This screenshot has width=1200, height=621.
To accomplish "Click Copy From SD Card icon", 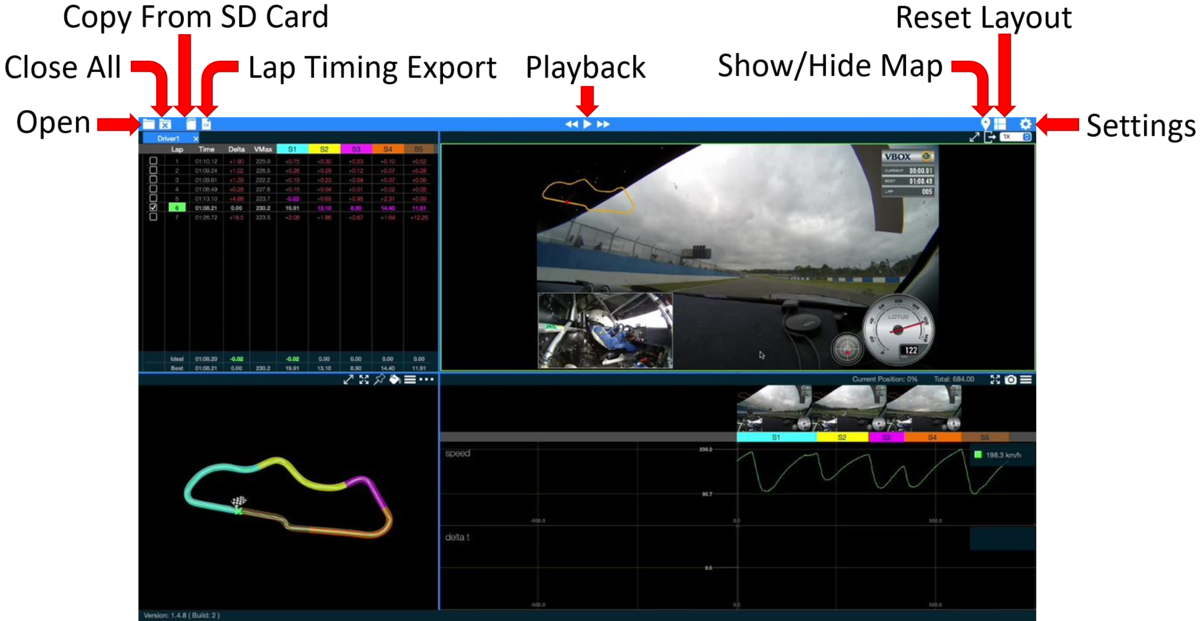I will pos(190,124).
